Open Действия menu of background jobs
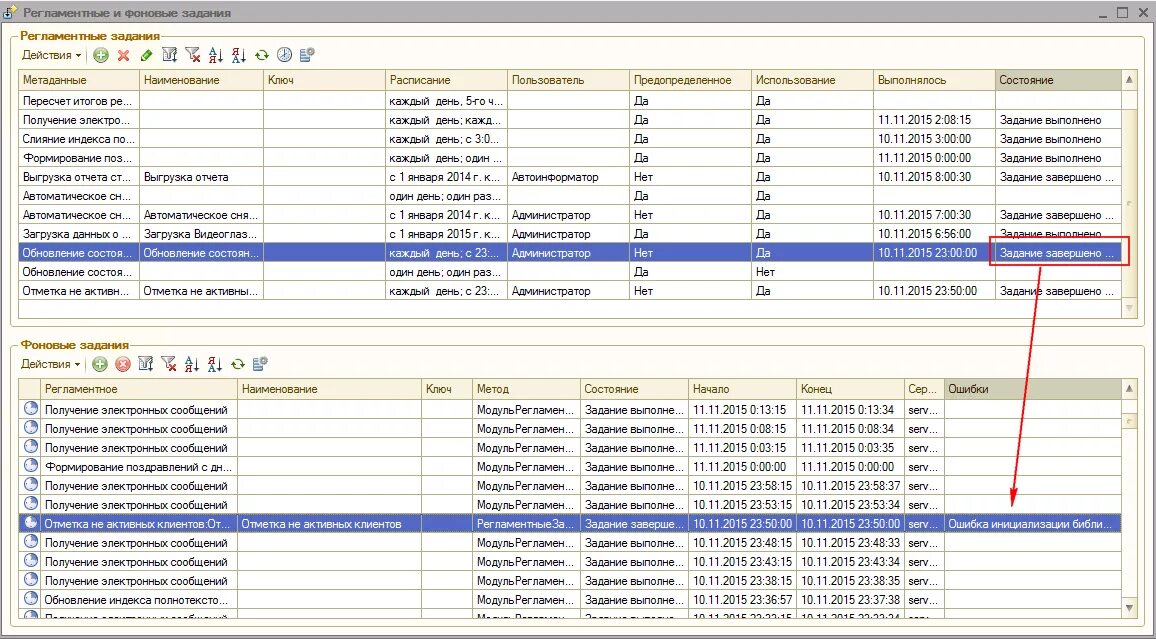Image resolution: width=1156 pixels, height=639 pixels. (x=50, y=364)
